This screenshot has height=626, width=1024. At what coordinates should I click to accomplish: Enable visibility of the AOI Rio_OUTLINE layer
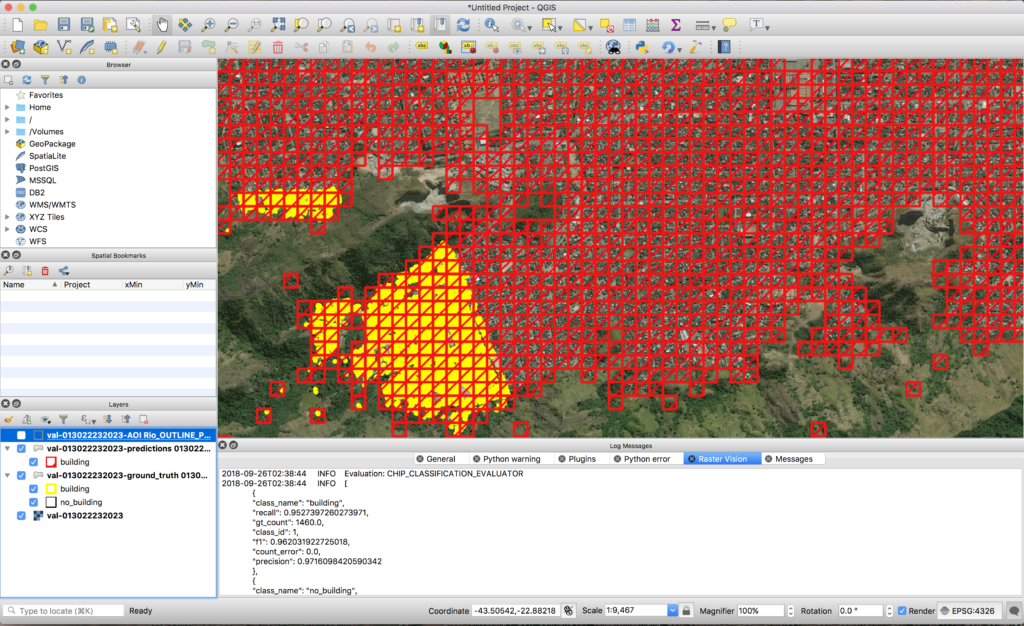click(21, 435)
